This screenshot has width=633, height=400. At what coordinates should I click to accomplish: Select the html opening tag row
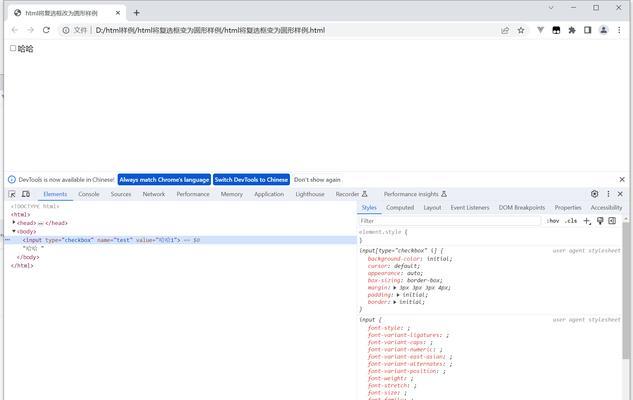click(20, 214)
